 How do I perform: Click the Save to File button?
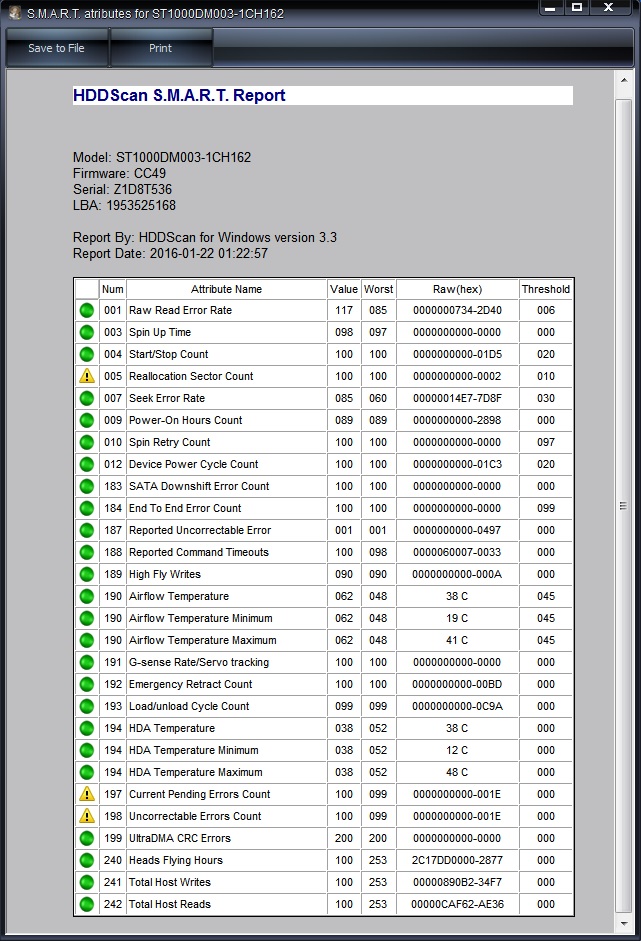(56, 48)
